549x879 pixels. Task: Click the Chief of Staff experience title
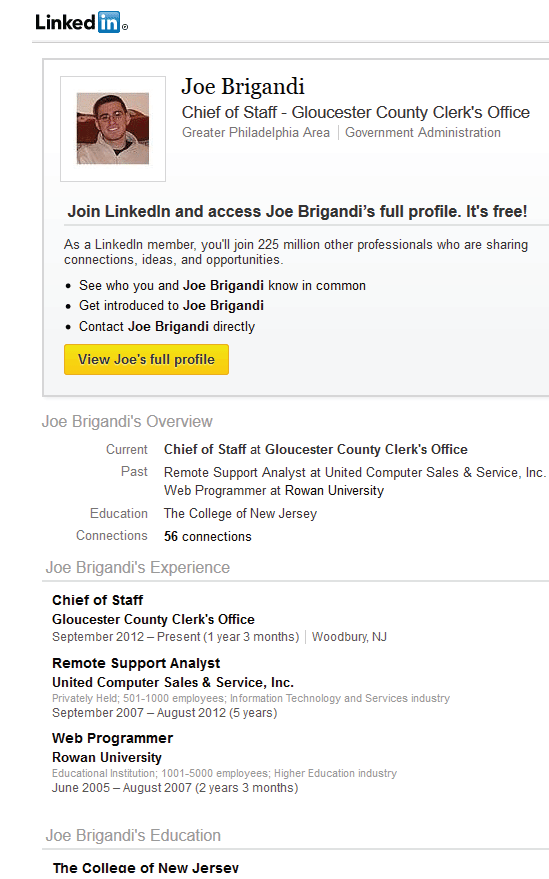(98, 600)
